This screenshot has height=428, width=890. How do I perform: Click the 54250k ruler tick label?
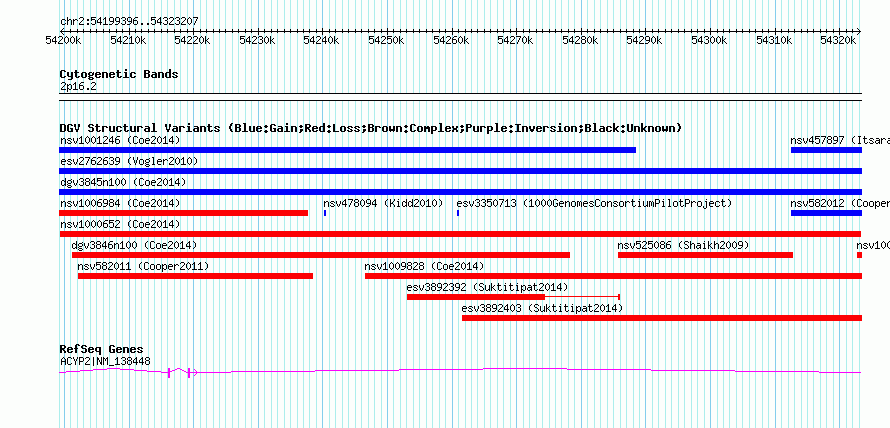(386, 40)
